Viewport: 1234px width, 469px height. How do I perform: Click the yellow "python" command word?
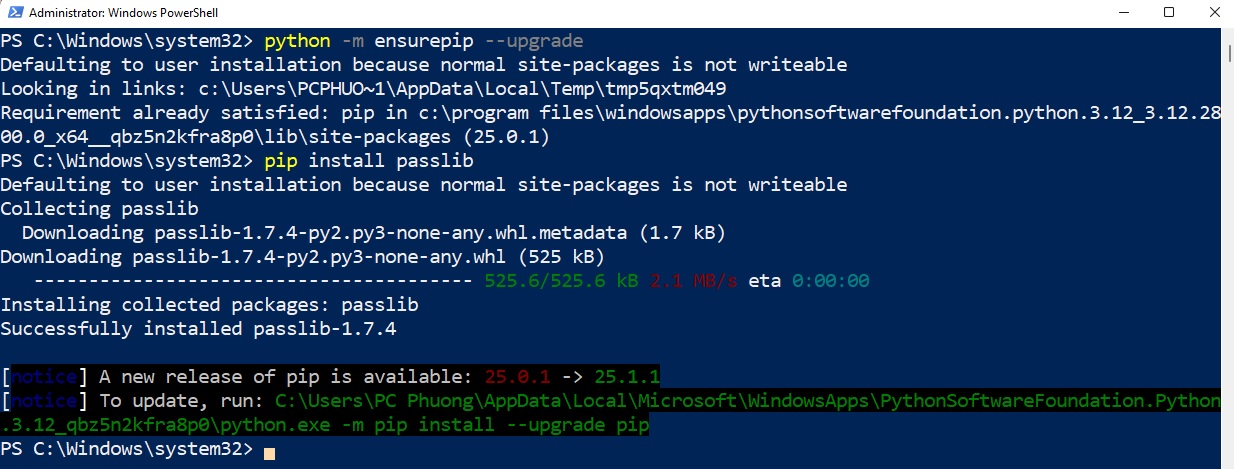[297, 41]
